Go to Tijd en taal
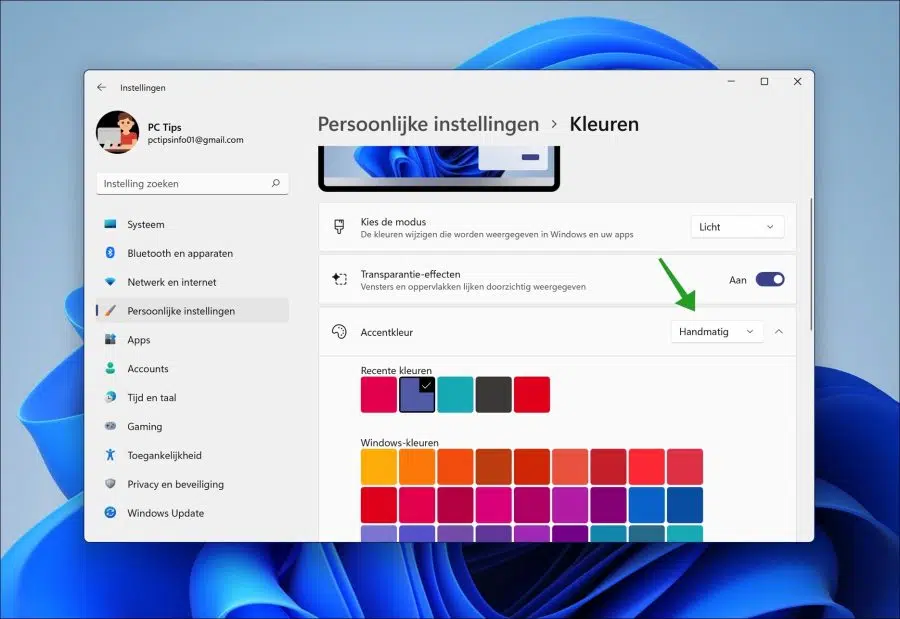 pyautogui.click(x=192, y=397)
